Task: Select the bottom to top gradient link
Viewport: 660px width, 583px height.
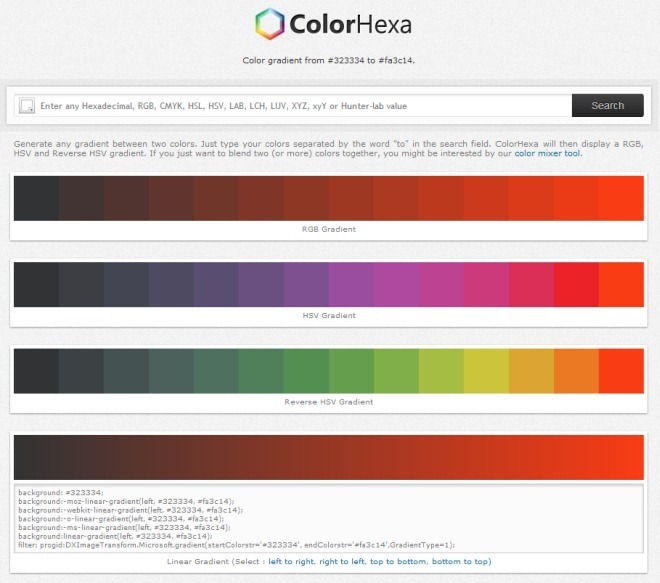Action: [459, 561]
